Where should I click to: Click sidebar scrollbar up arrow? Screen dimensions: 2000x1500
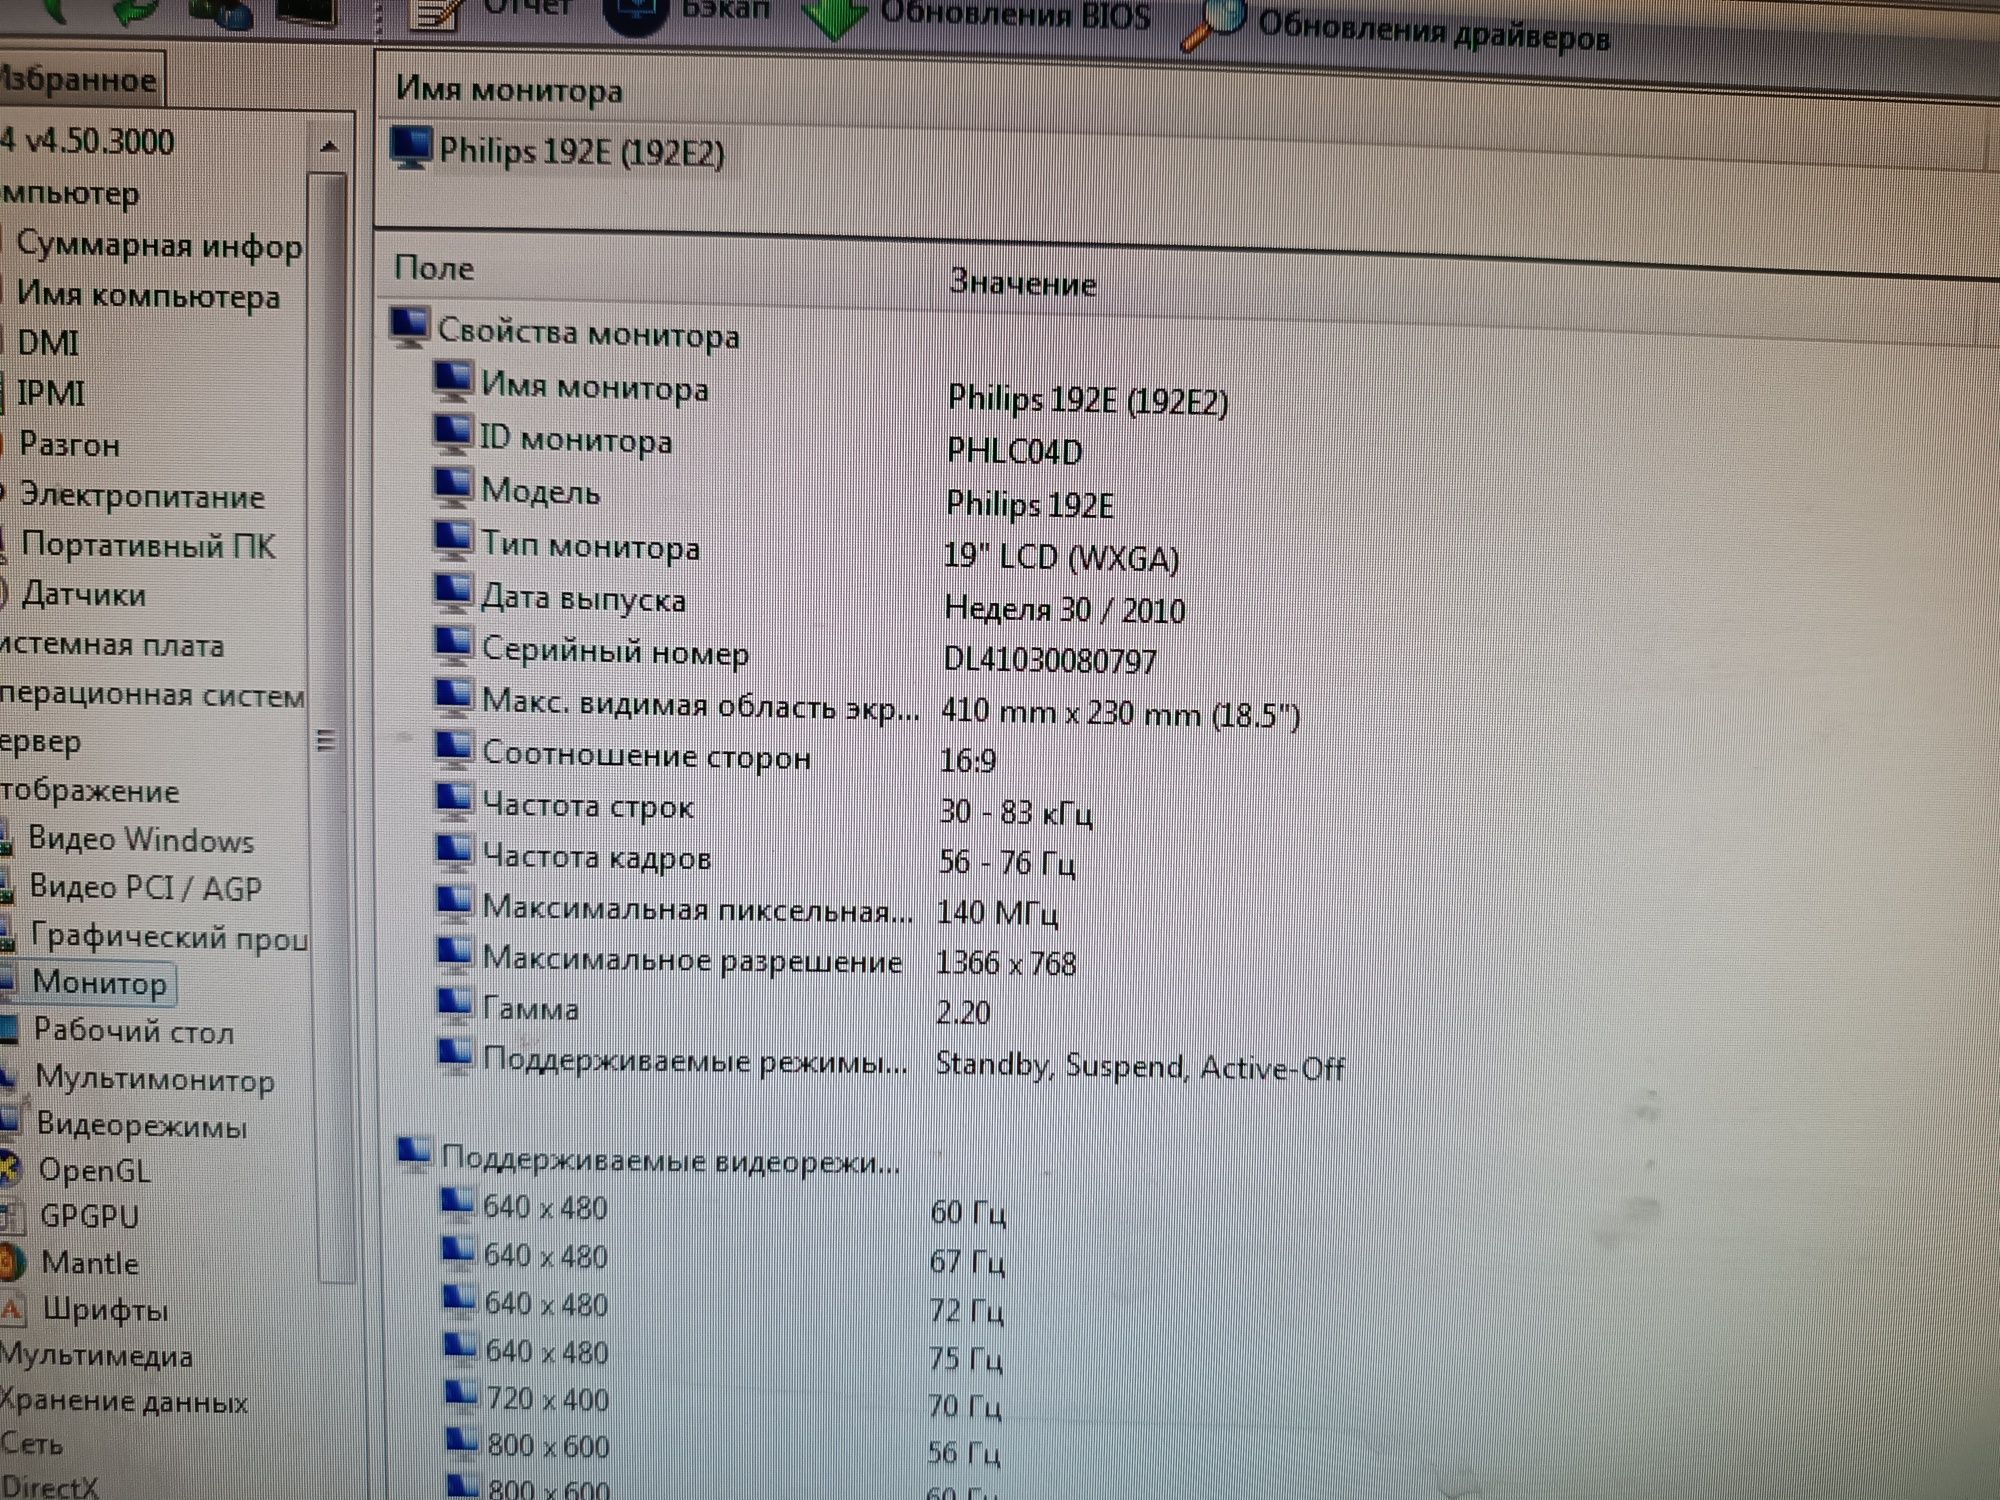point(329,147)
